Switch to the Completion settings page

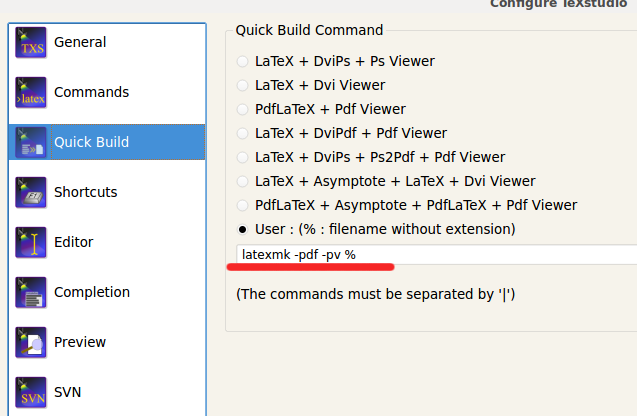(x=92, y=292)
